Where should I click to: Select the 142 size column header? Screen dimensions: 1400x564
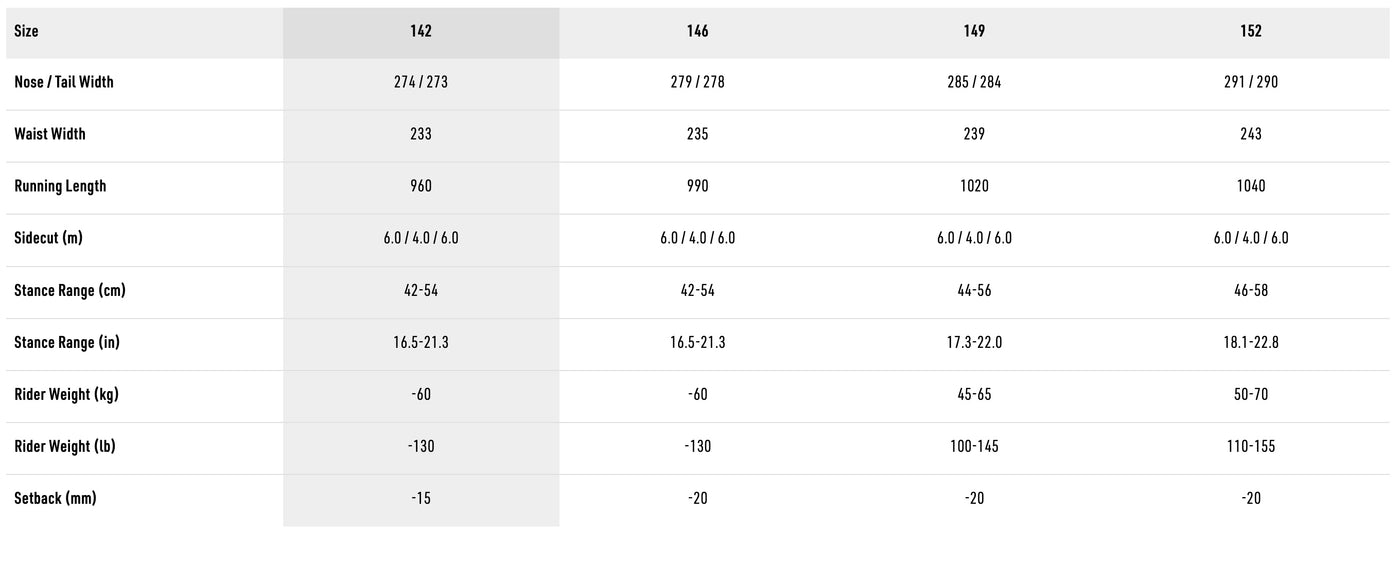click(x=421, y=31)
